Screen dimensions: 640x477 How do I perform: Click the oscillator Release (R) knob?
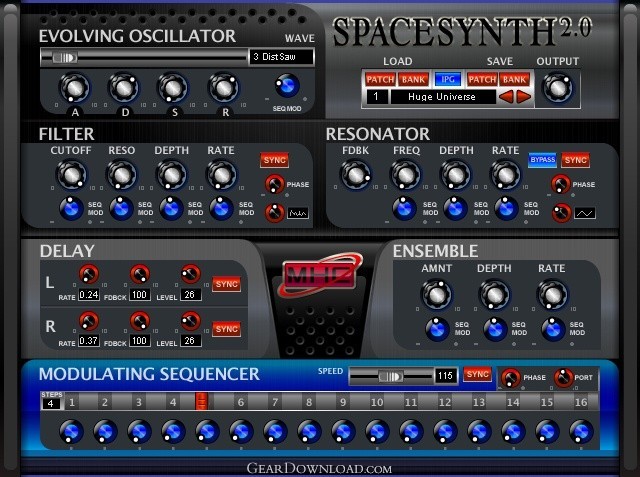coord(223,88)
